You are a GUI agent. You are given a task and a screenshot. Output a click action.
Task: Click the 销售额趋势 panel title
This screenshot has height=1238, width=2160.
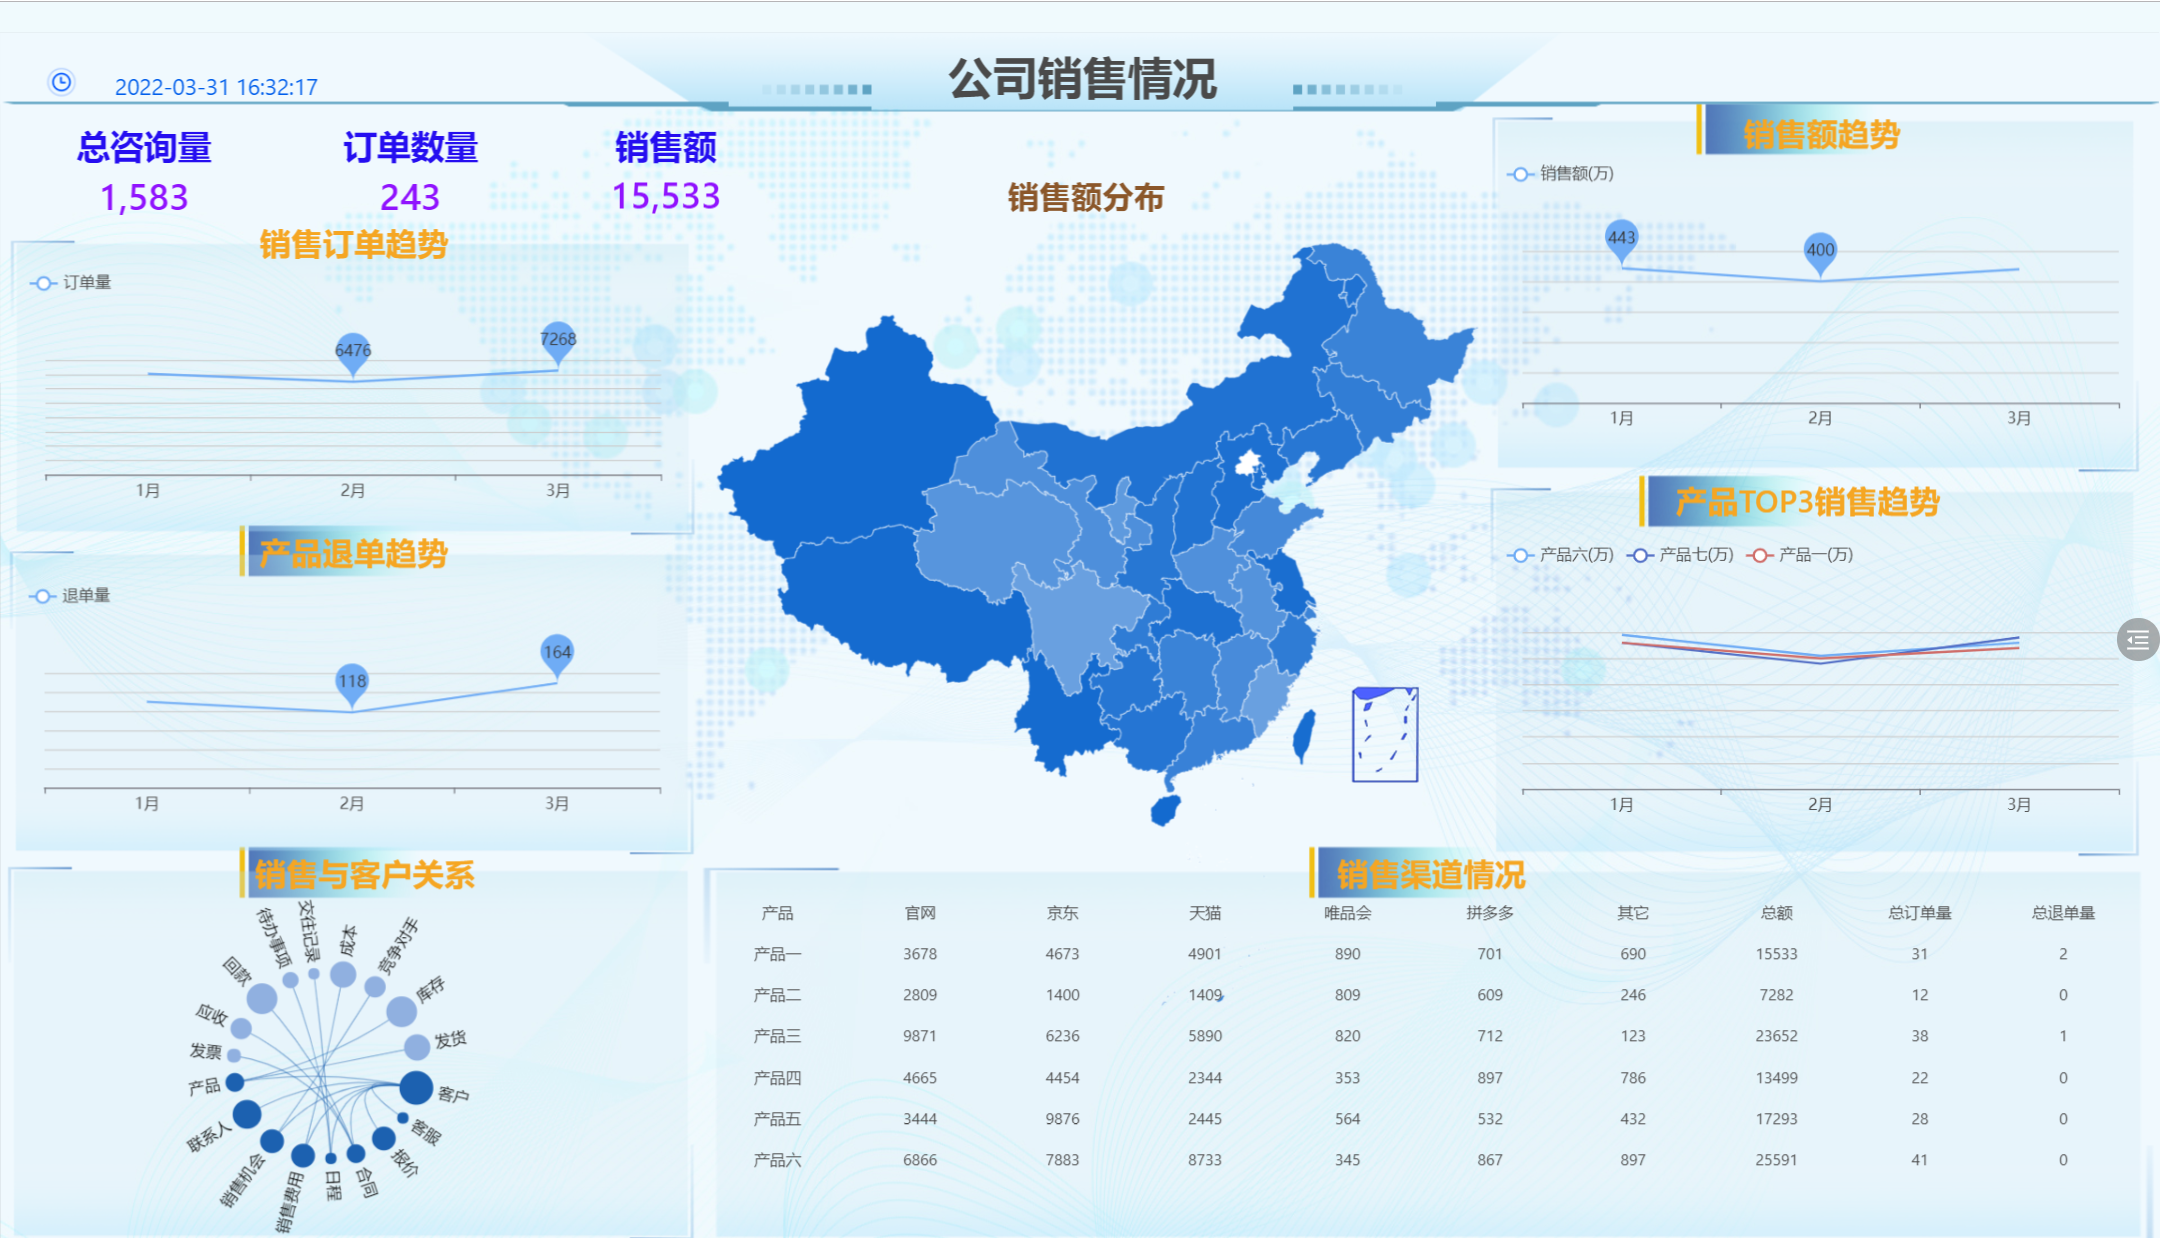click(x=1821, y=134)
